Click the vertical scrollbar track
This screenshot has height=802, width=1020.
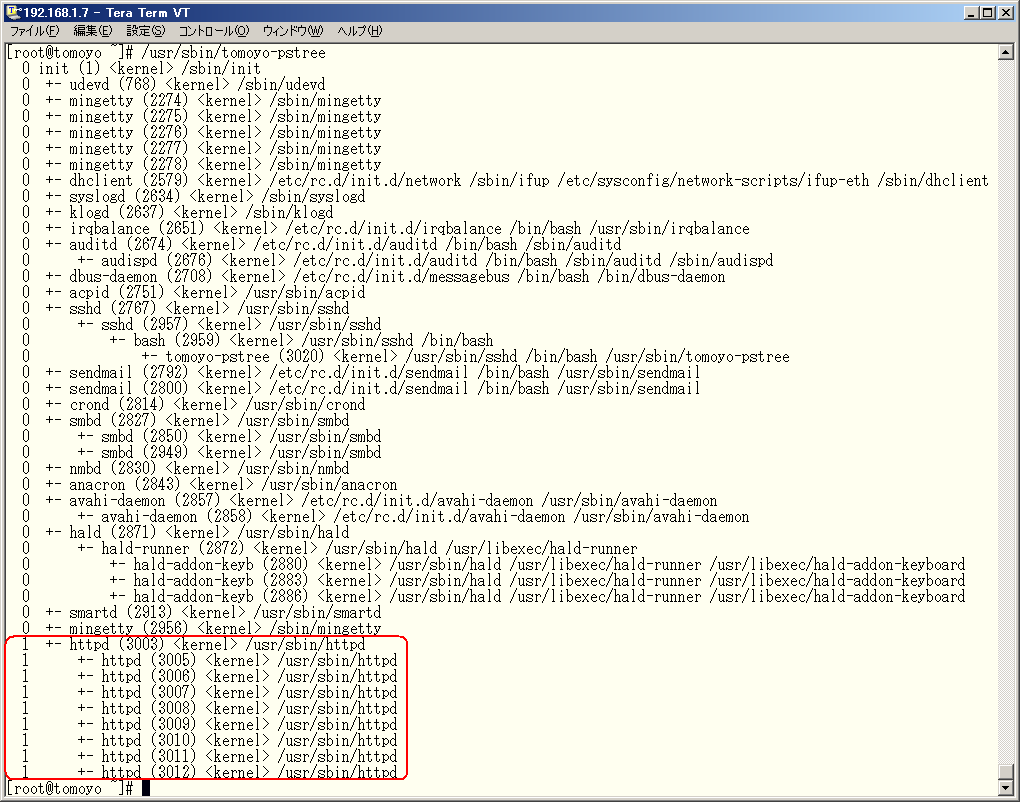1006,412
